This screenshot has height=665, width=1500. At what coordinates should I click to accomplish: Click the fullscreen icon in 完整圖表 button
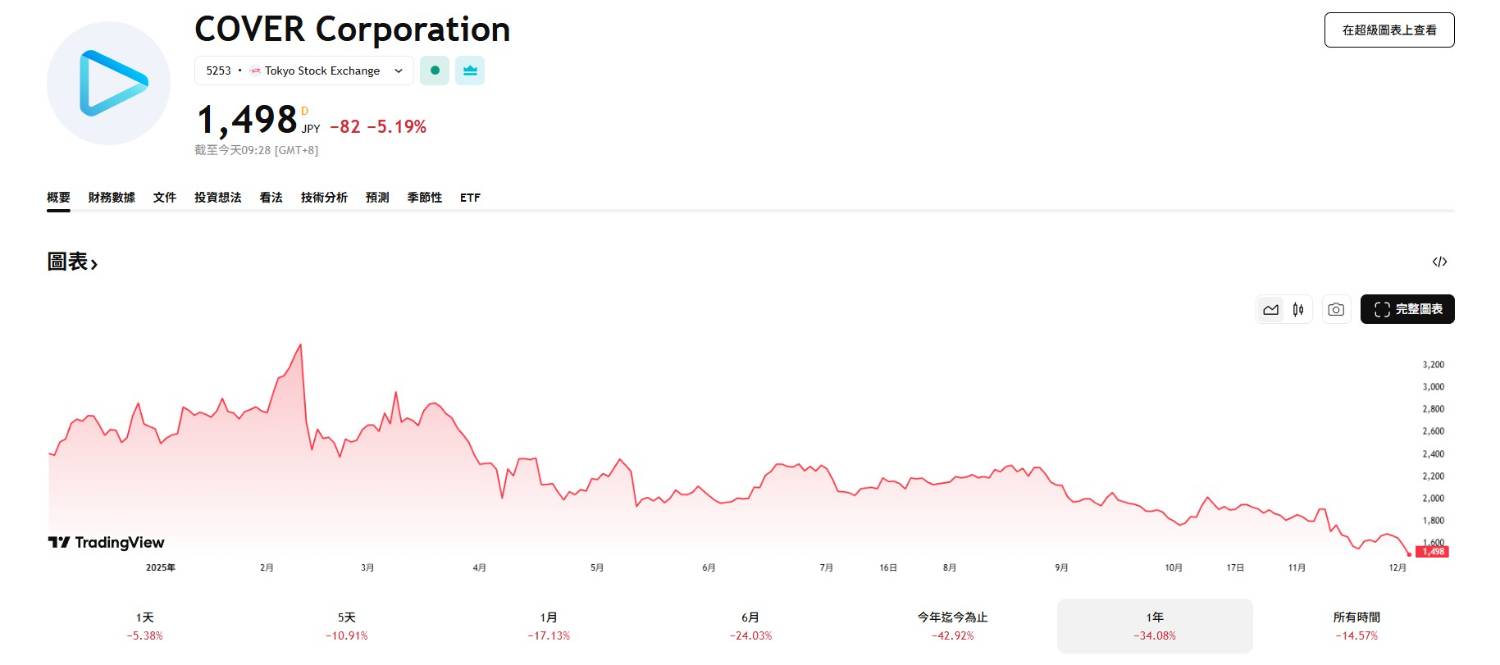(1382, 310)
